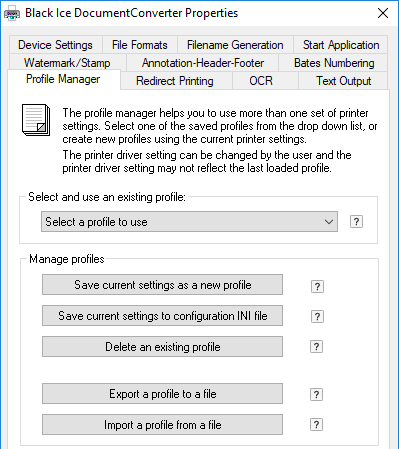This screenshot has width=399, height=449.
Task: Click Import a profile from a file
Action: click(x=162, y=425)
